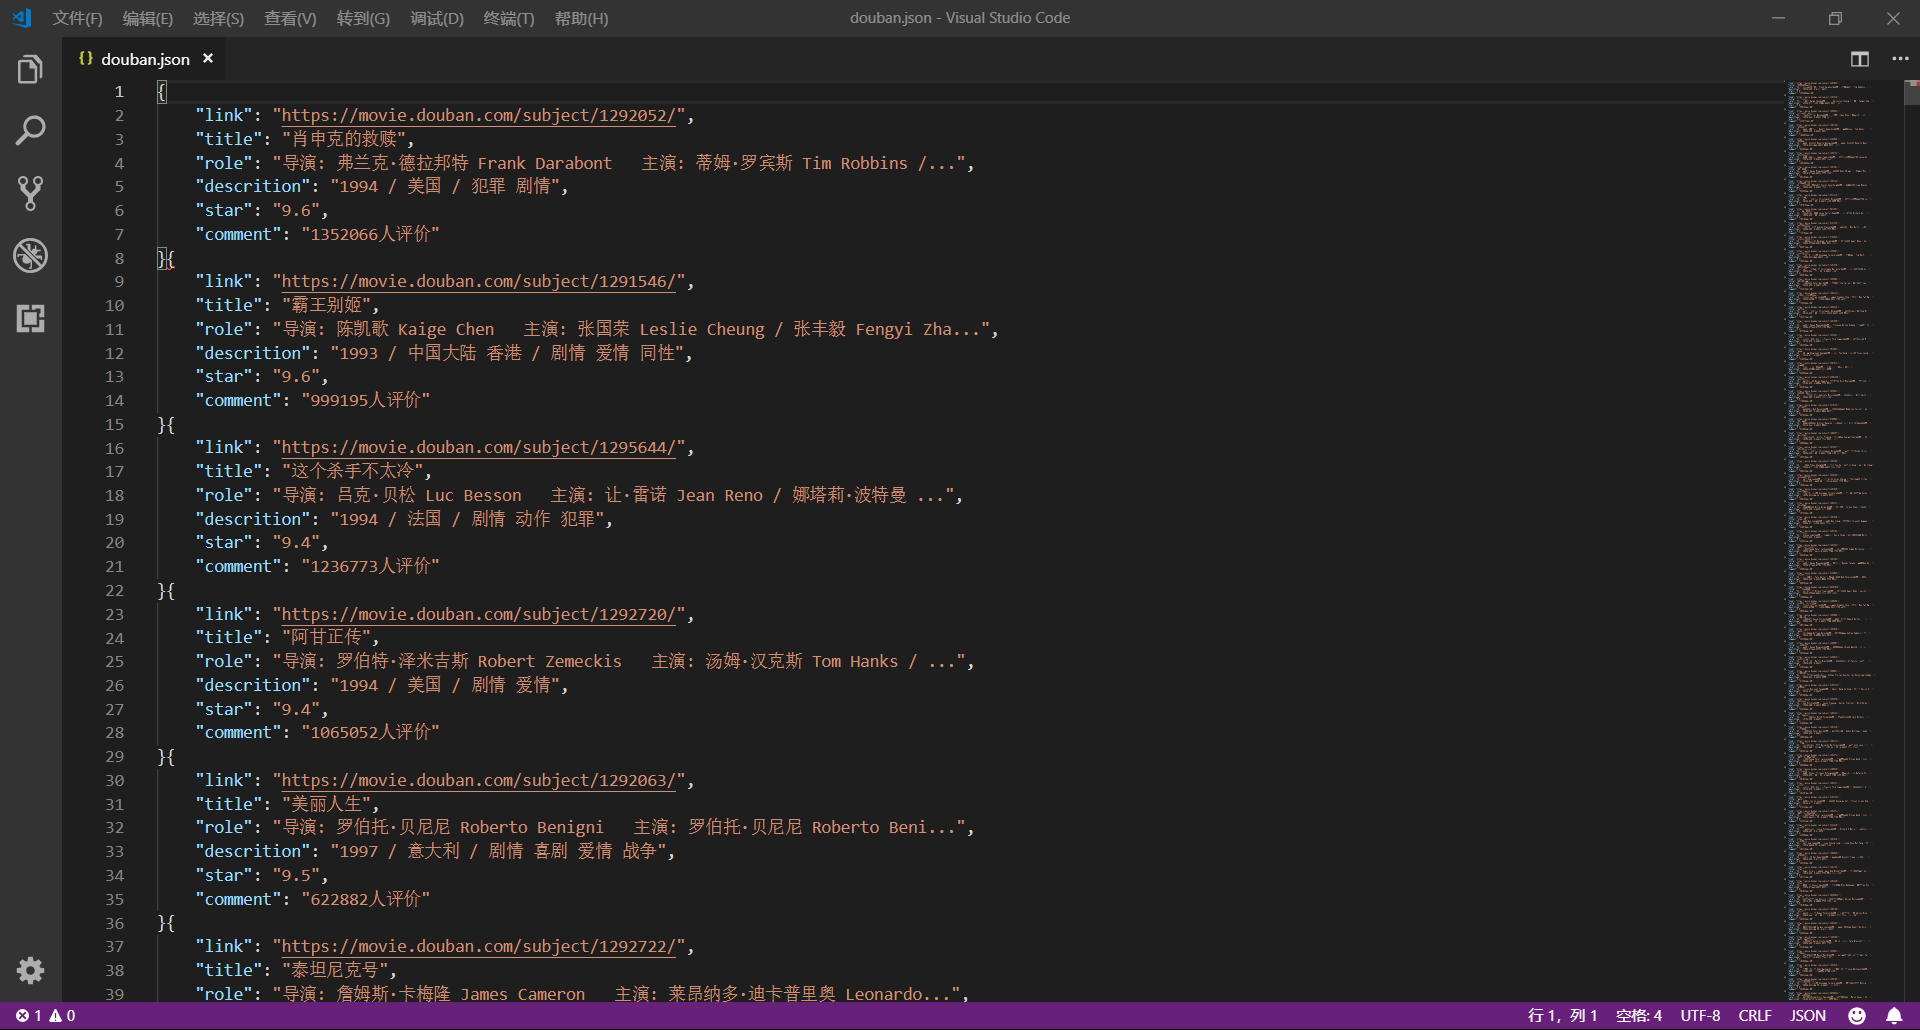Click the JSON language mode selector
This screenshot has height=1030, width=1920.
pyautogui.click(x=1808, y=1016)
